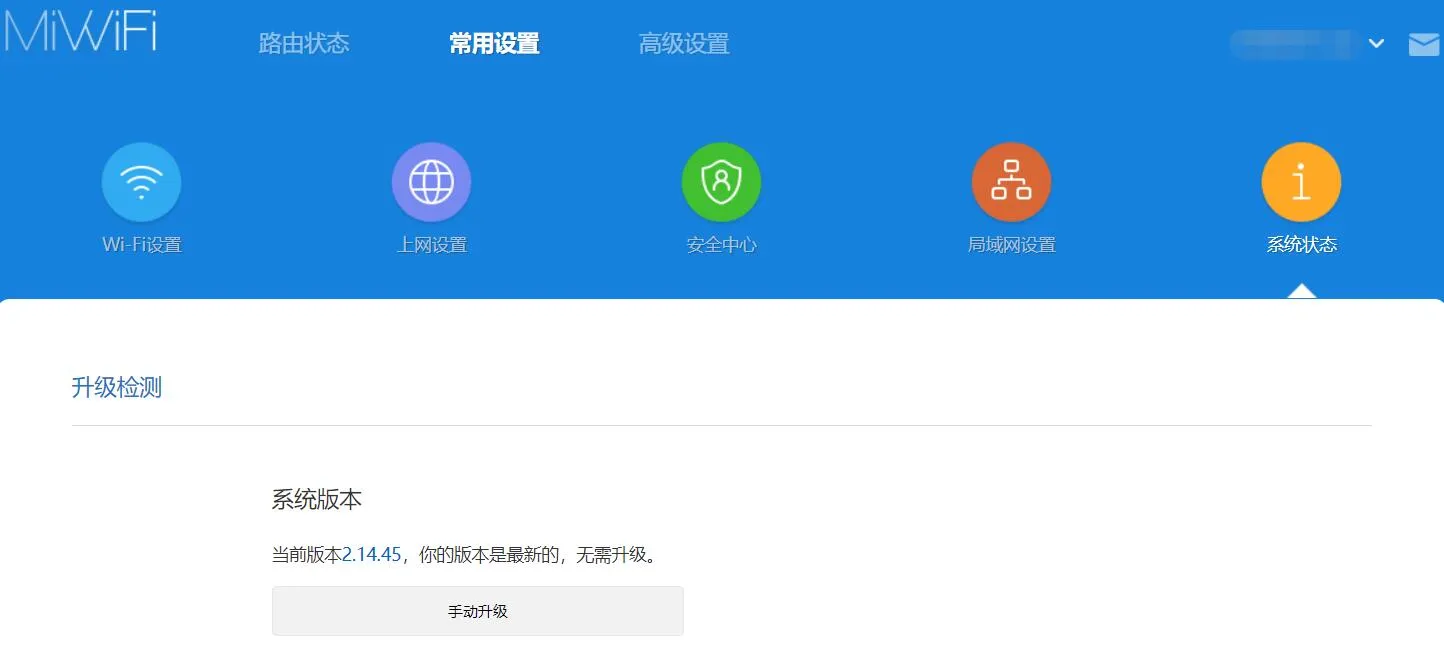The width and height of the screenshot is (1444, 659).
Task: Open the green shield security icon
Action: [x=721, y=182]
